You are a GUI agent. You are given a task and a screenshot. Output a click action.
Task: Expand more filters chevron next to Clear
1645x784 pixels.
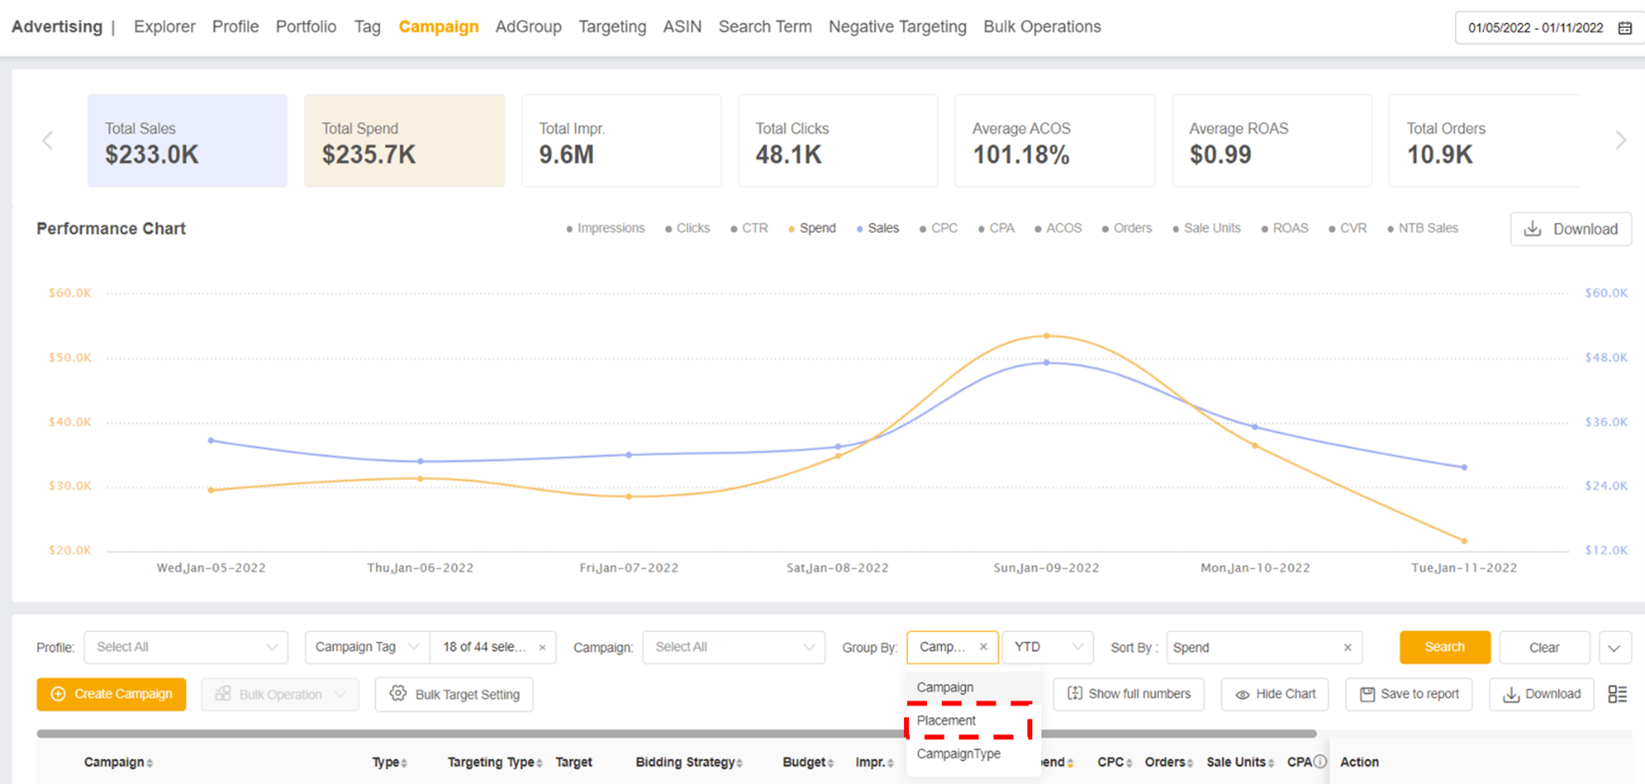1614,648
